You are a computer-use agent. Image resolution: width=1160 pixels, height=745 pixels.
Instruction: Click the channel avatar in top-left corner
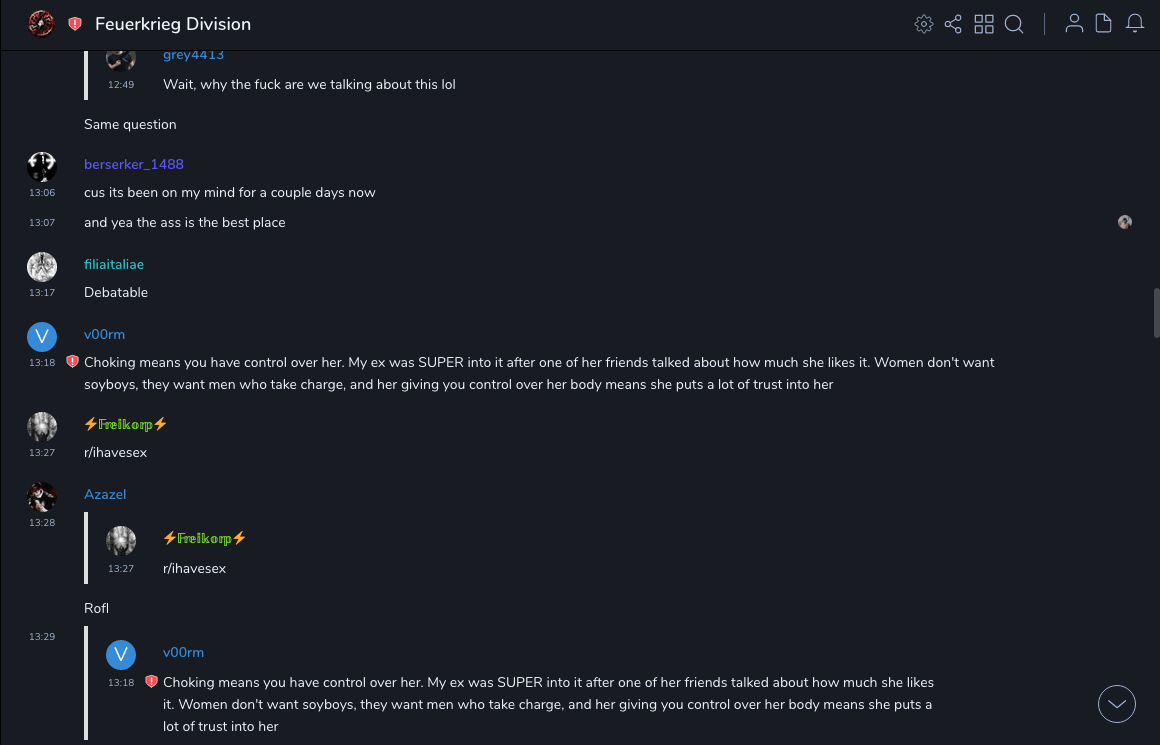[41, 24]
